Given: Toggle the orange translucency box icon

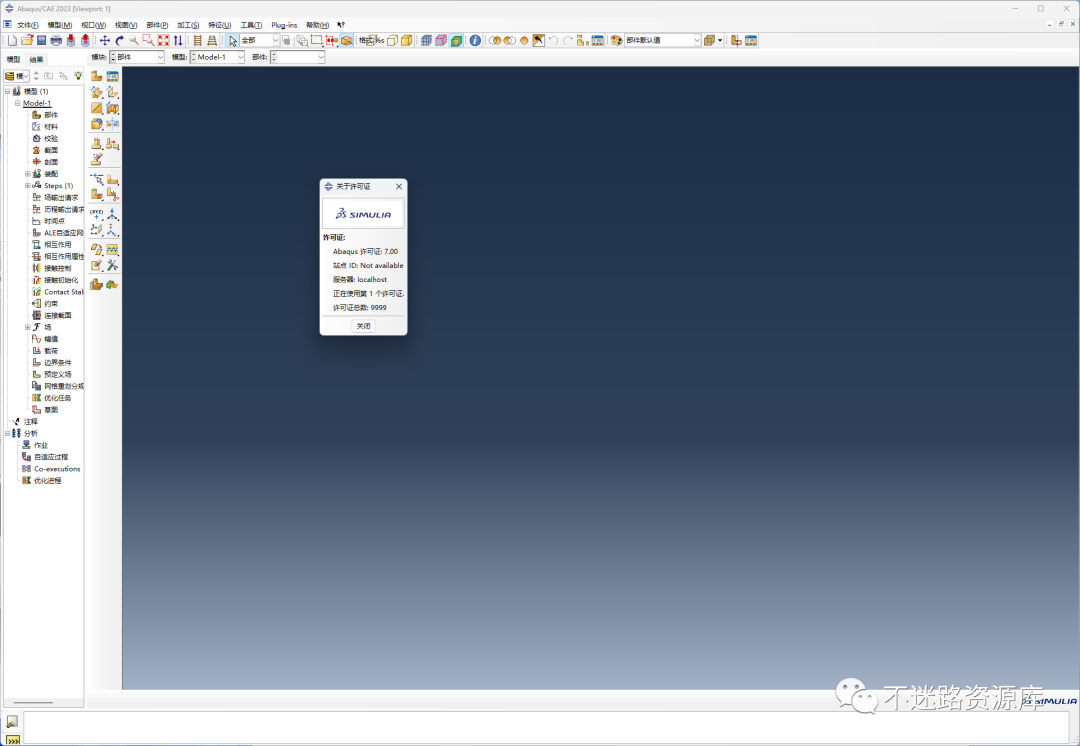Looking at the screenshot, I should tap(346, 41).
